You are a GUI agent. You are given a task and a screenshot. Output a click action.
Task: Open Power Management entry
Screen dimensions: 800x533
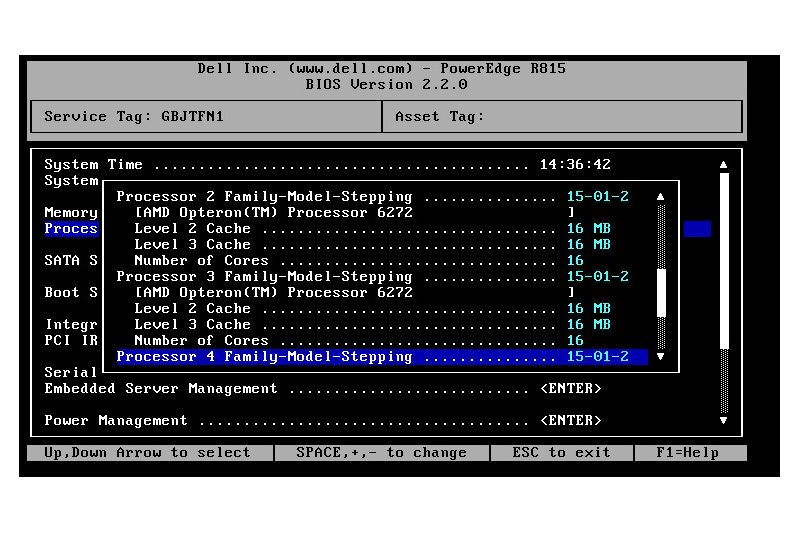[x=322, y=420]
